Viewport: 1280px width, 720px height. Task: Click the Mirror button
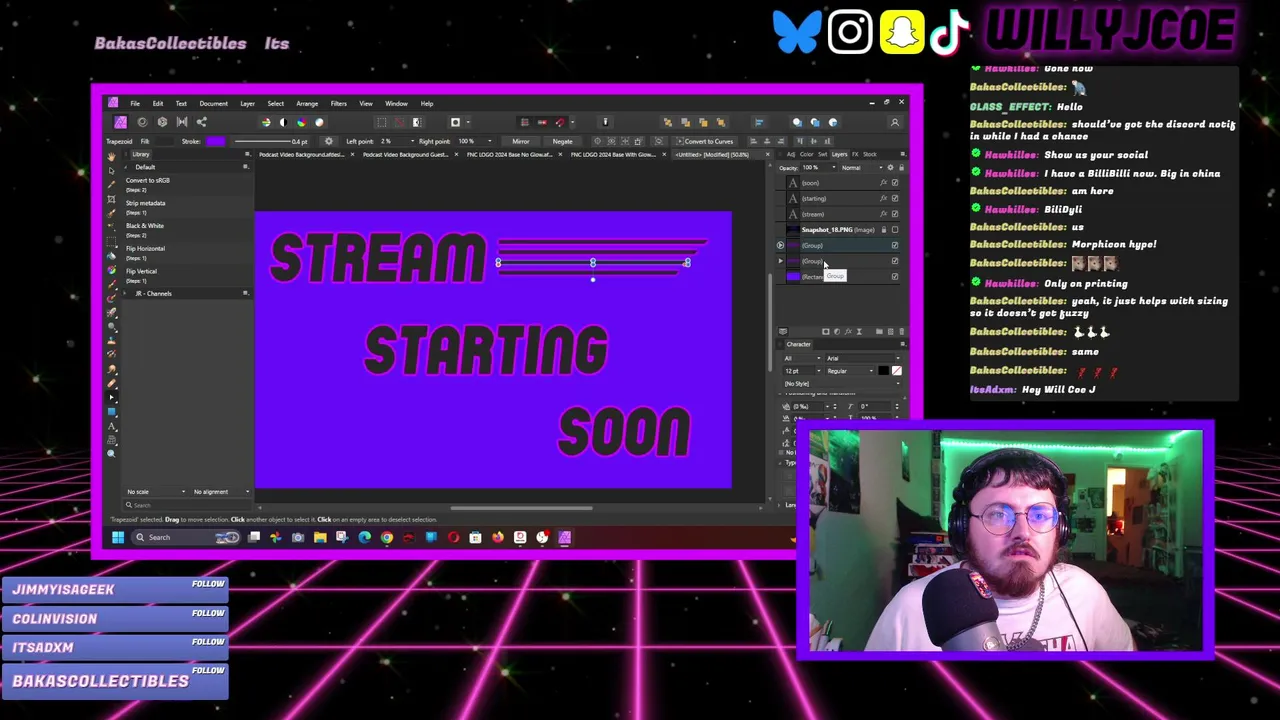(521, 141)
